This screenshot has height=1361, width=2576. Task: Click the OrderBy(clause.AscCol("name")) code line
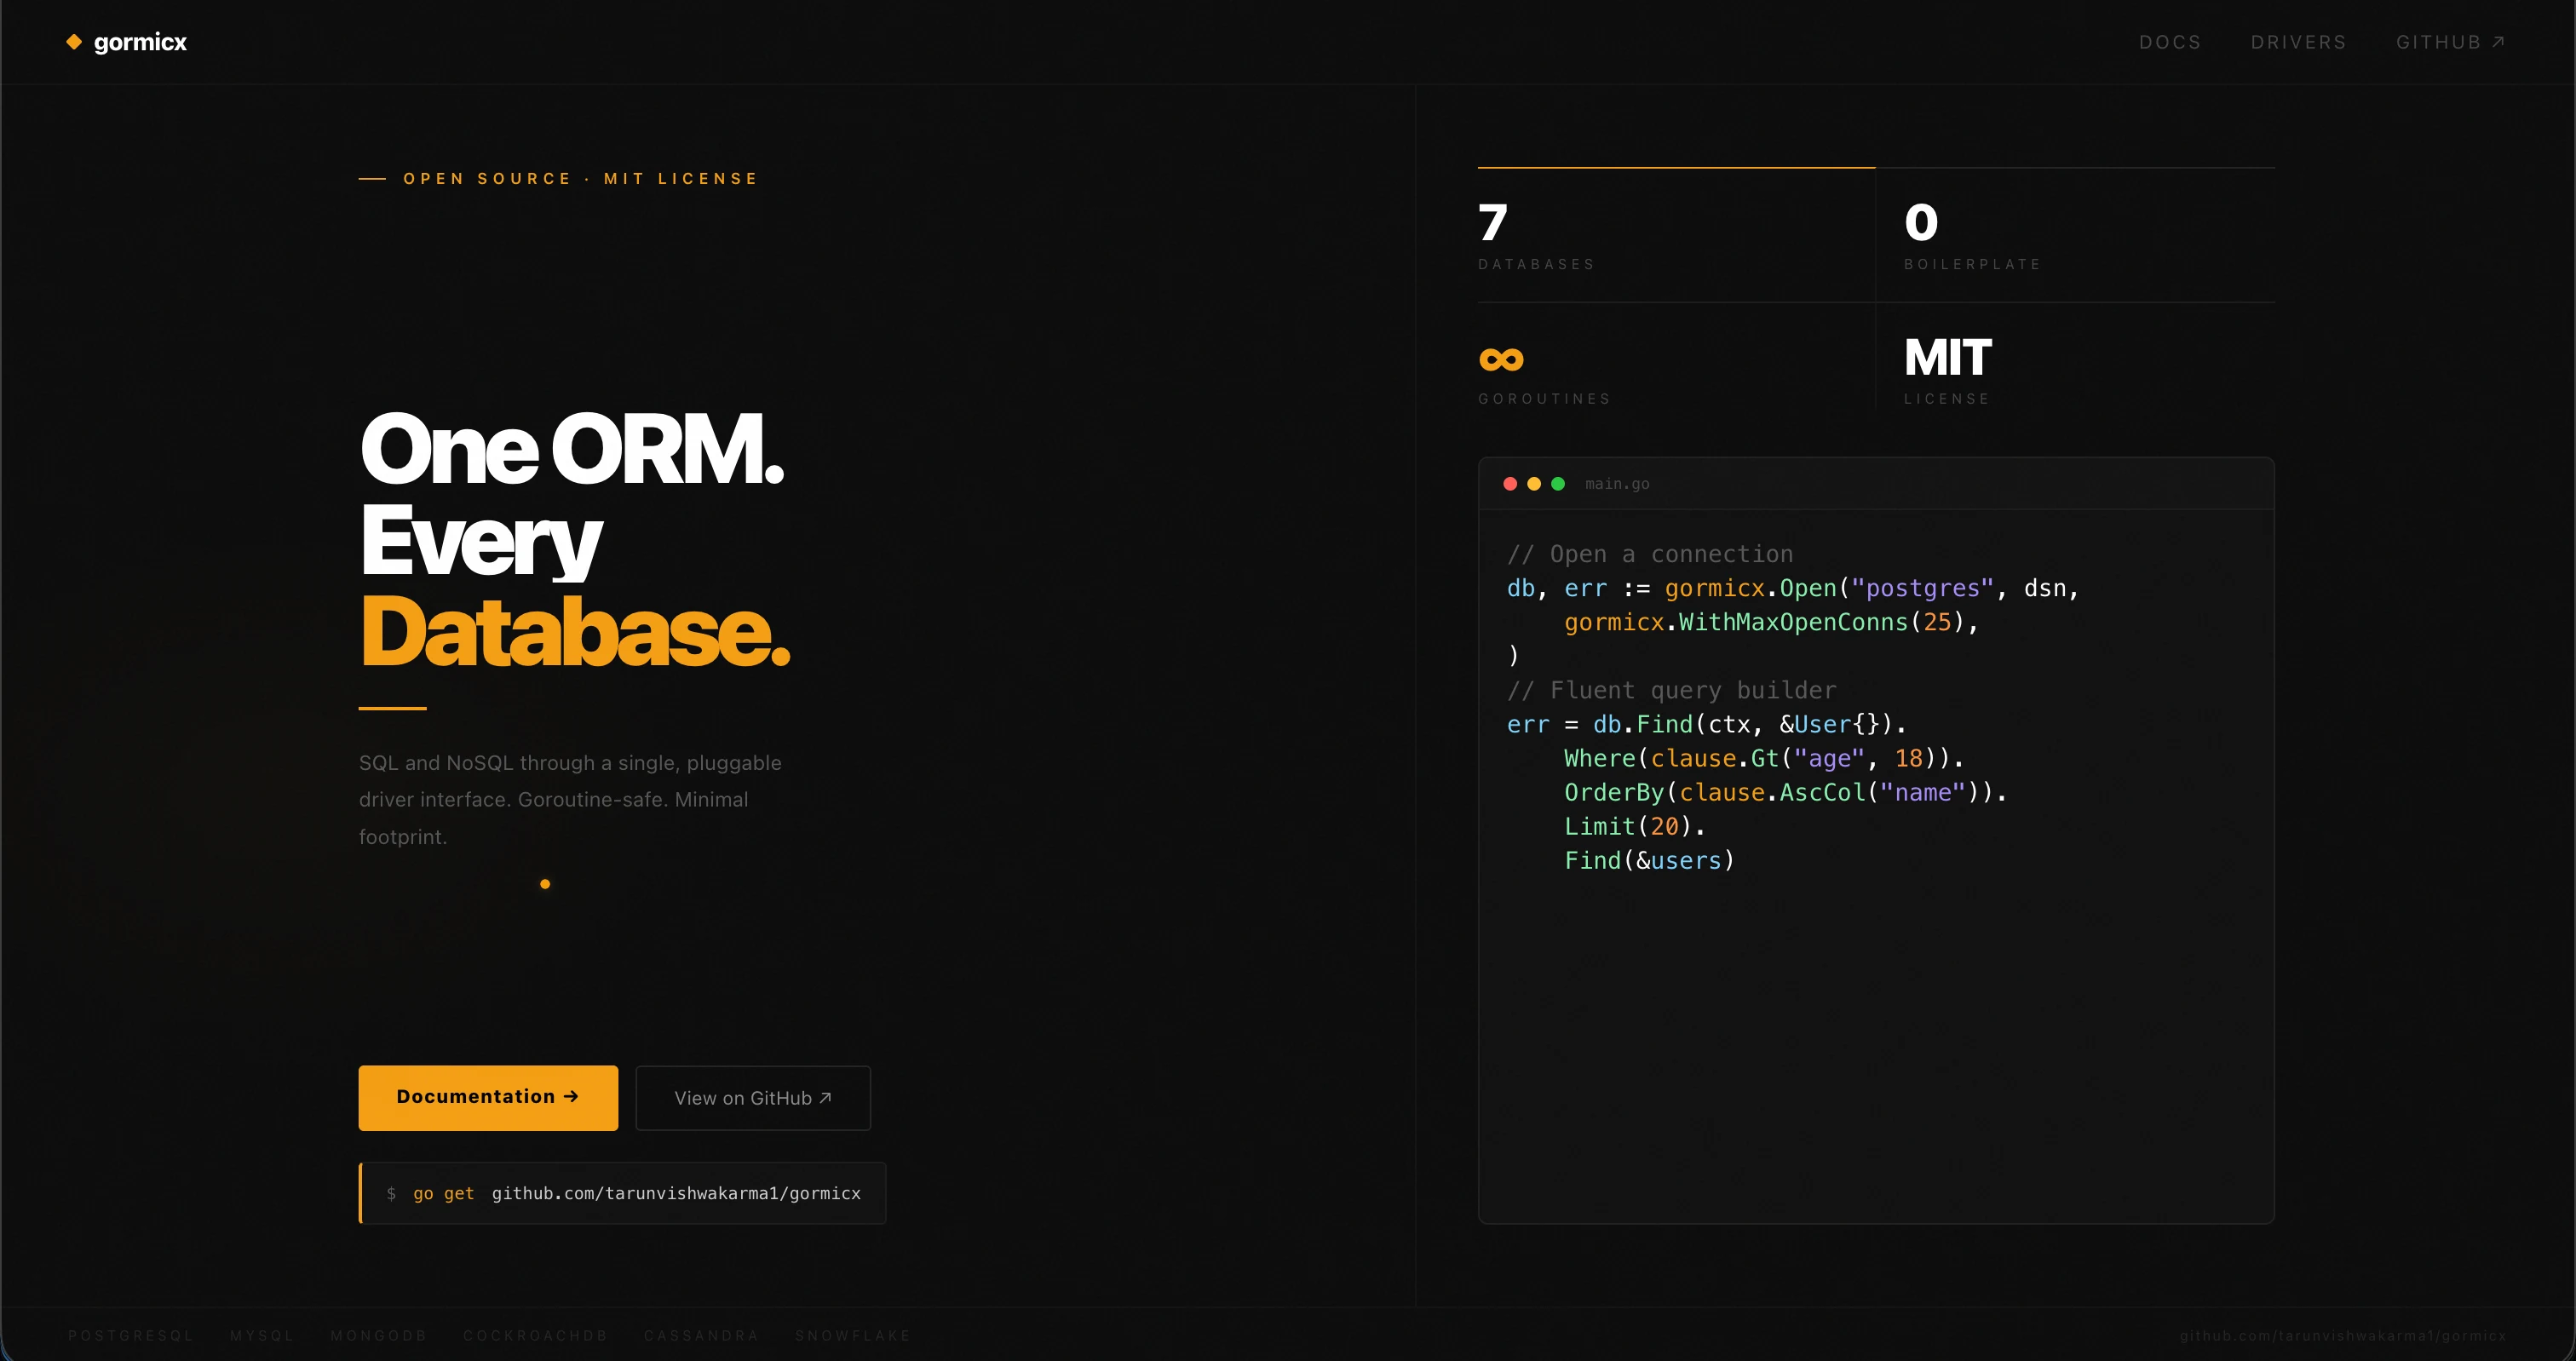click(x=1785, y=792)
